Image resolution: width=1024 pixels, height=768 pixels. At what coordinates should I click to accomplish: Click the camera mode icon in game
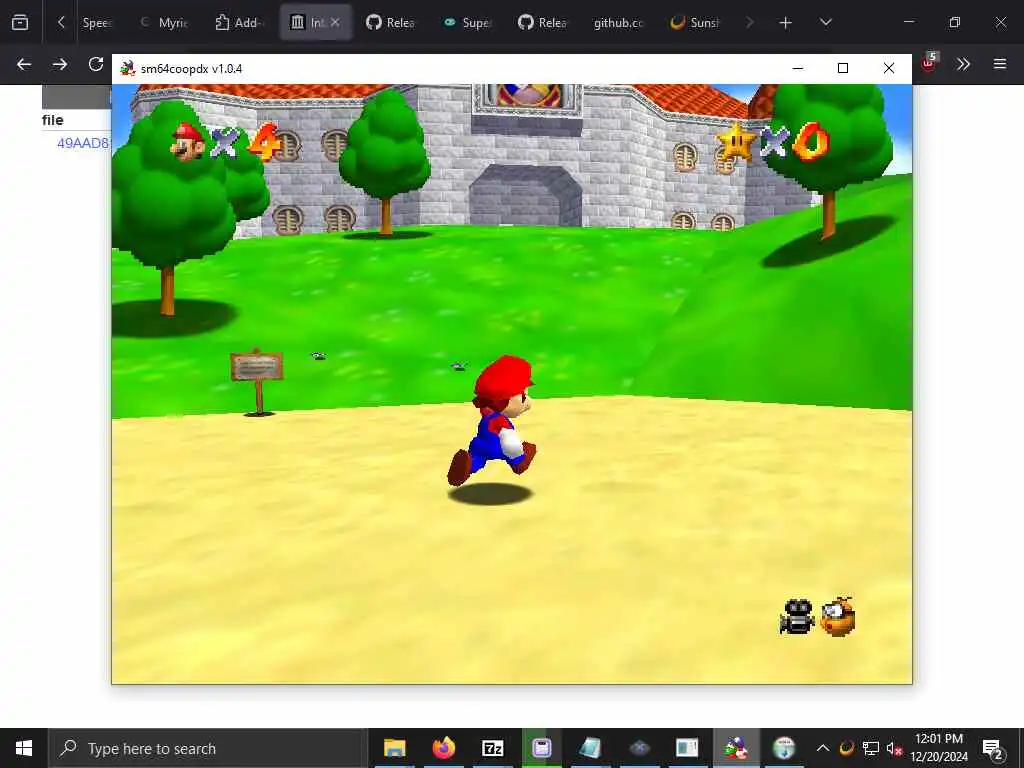797,616
